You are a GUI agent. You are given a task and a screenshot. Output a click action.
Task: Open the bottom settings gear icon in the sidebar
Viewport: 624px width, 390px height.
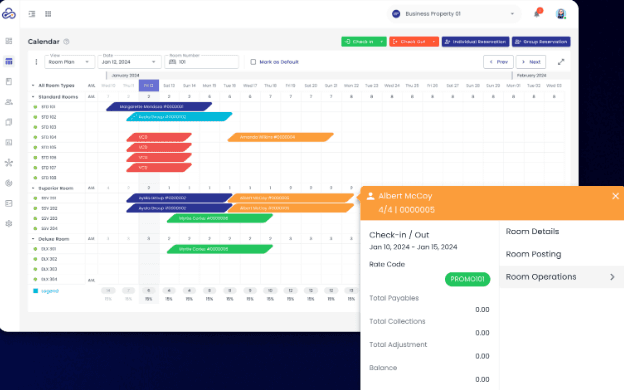point(9,223)
